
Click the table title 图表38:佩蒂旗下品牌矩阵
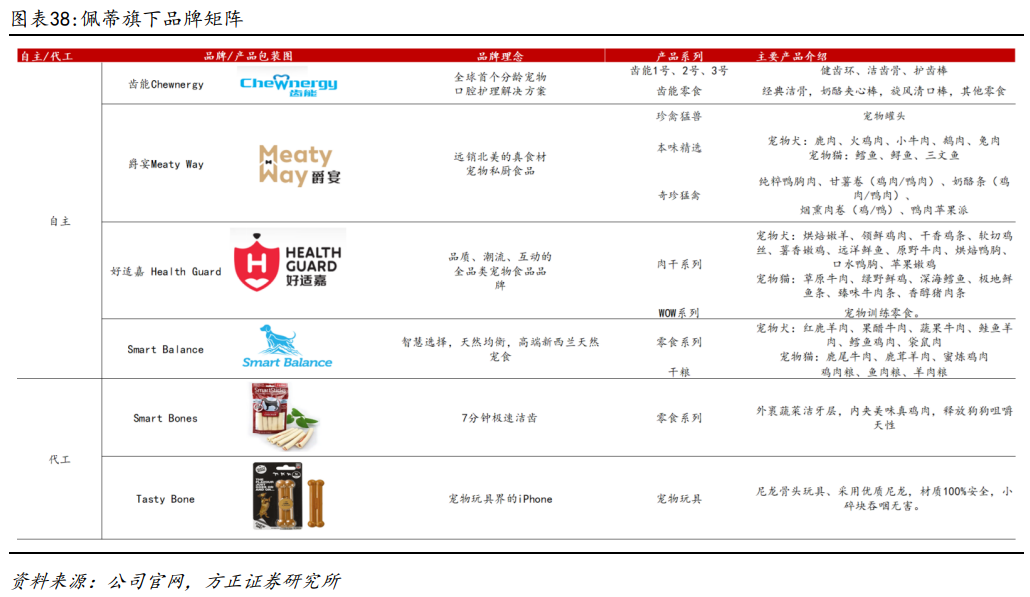pos(127,18)
